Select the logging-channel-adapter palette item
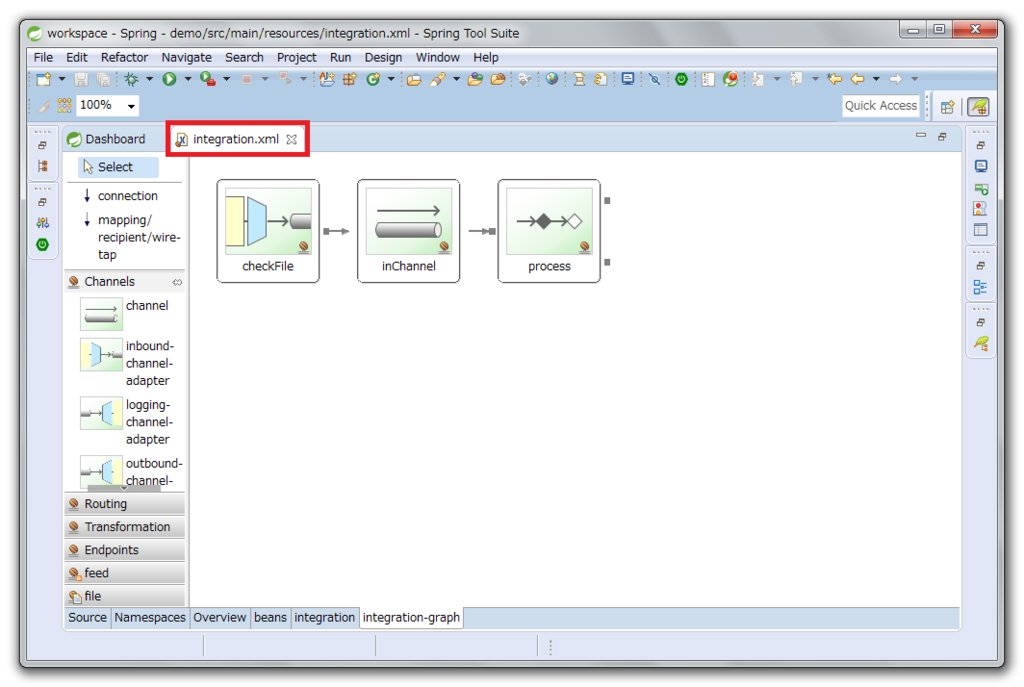 click(x=127, y=422)
